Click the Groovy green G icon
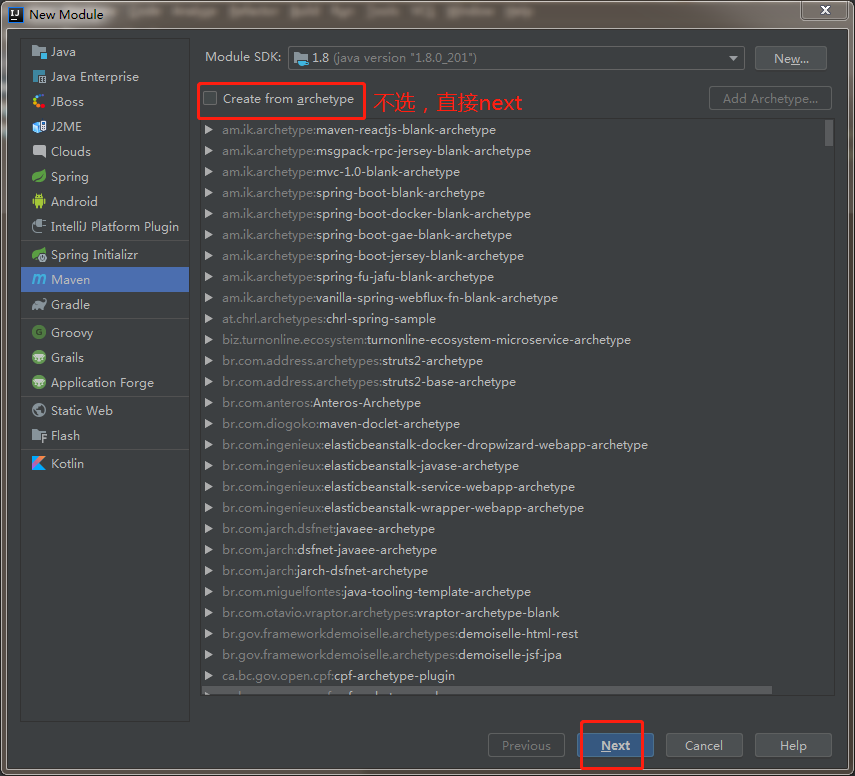This screenshot has width=855, height=776. click(39, 332)
